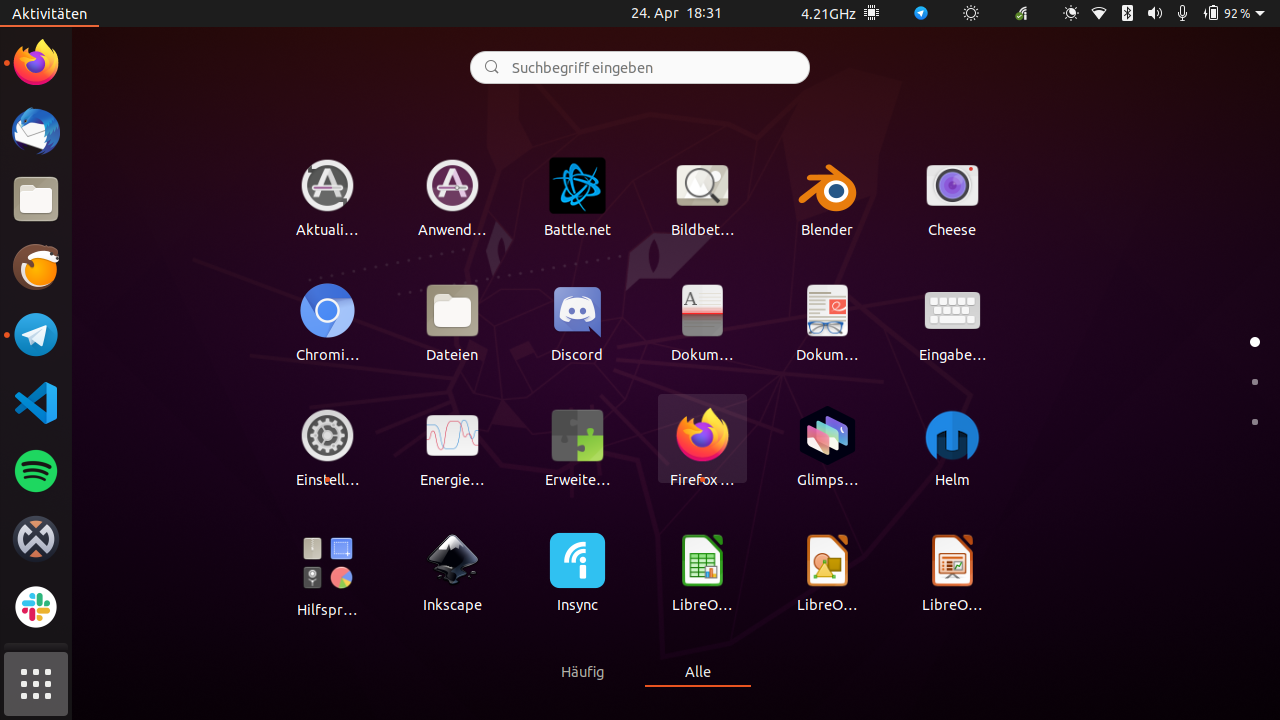This screenshot has width=1280, height=720.
Task: Click the green signal tray indicator
Action: tap(1021, 13)
